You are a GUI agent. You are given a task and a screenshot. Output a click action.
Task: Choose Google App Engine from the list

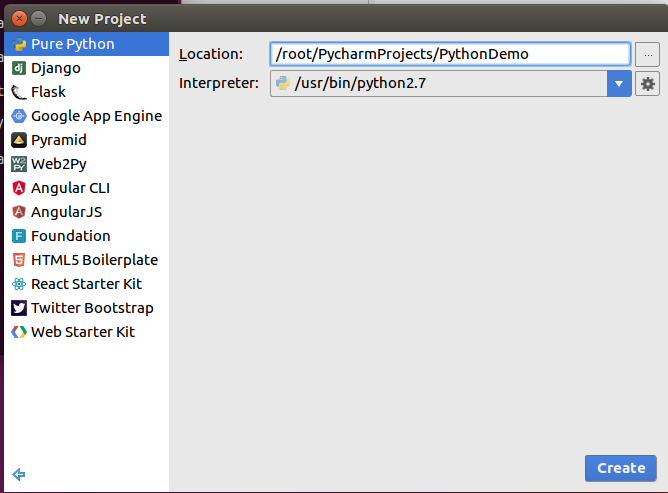[x=86, y=116]
